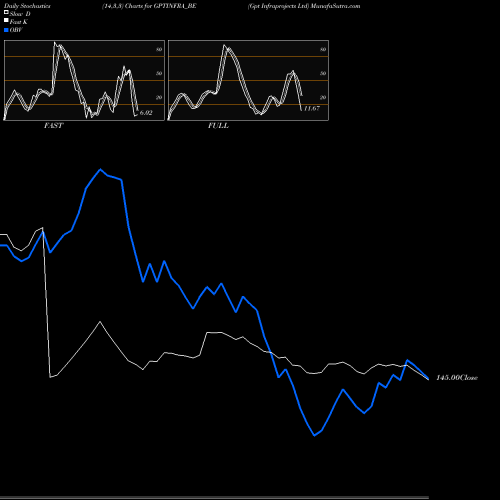This screenshot has width=500, height=500.
Task: Click the 'GPTINFRA_BE' chart title text
Action: point(175,6)
